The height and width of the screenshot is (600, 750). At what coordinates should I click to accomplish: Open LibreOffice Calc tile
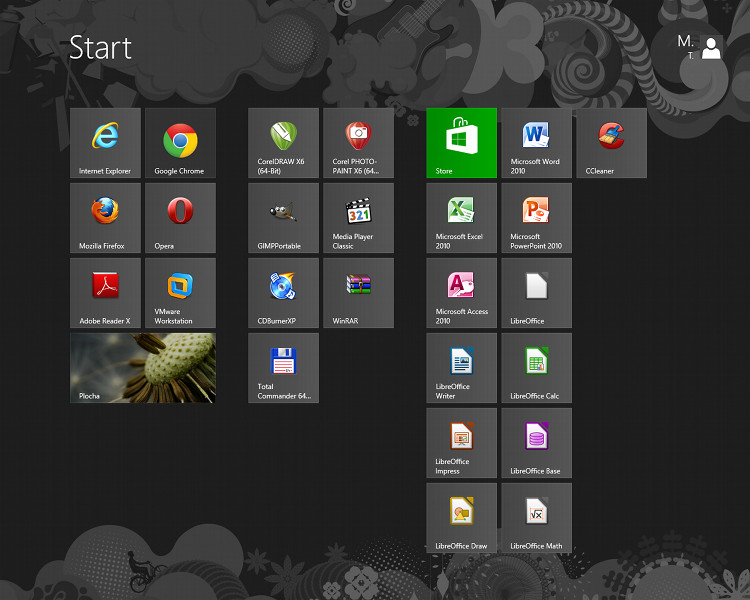(537, 368)
